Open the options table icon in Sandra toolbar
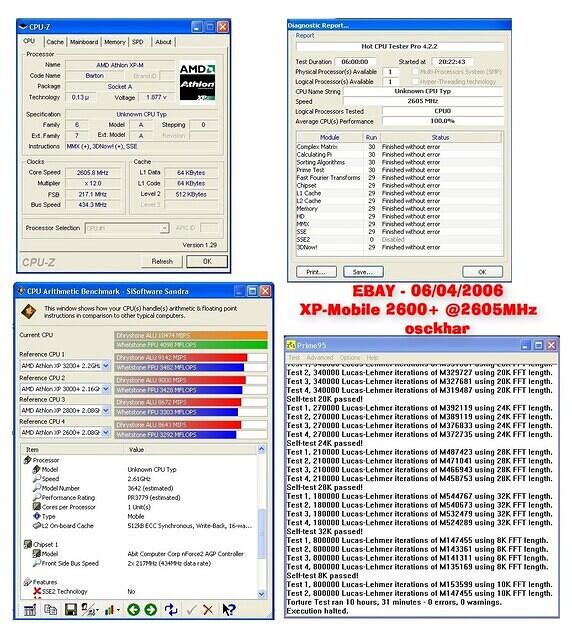The height and width of the screenshot is (640, 572). tap(30, 610)
